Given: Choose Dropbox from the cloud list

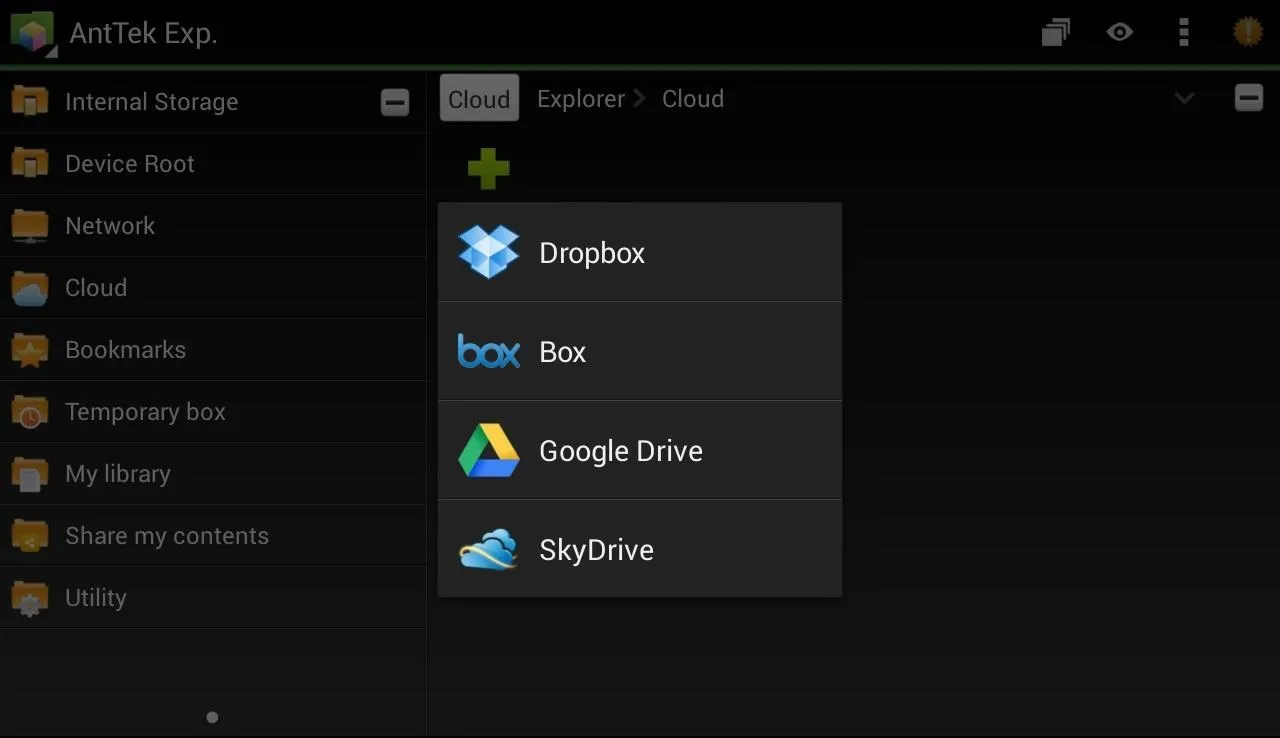Looking at the screenshot, I should click(x=640, y=252).
